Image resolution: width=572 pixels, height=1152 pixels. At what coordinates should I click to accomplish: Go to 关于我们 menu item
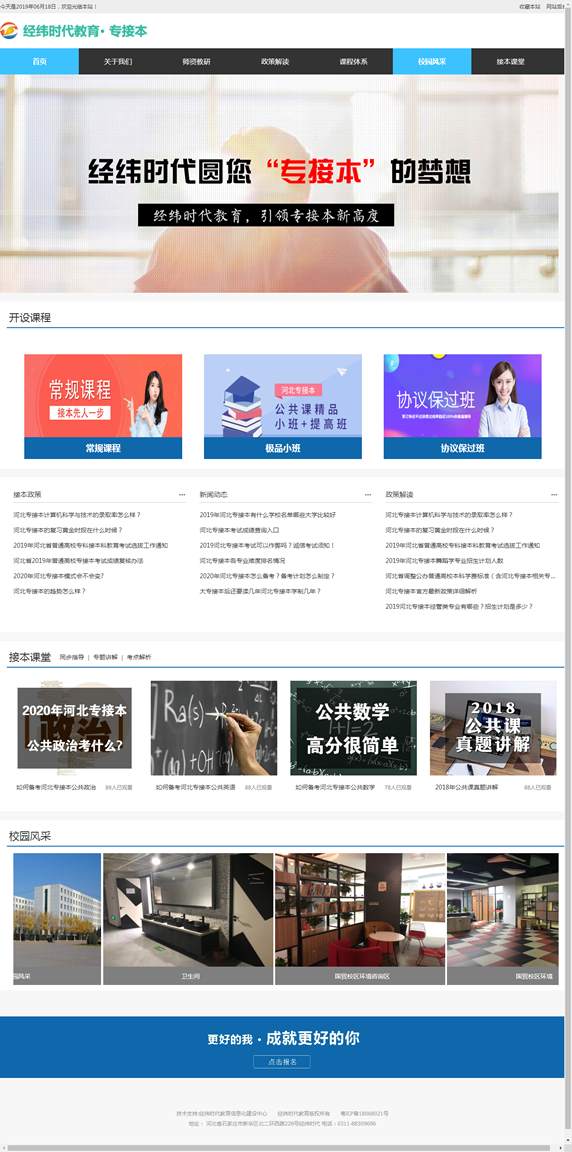click(x=117, y=62)
